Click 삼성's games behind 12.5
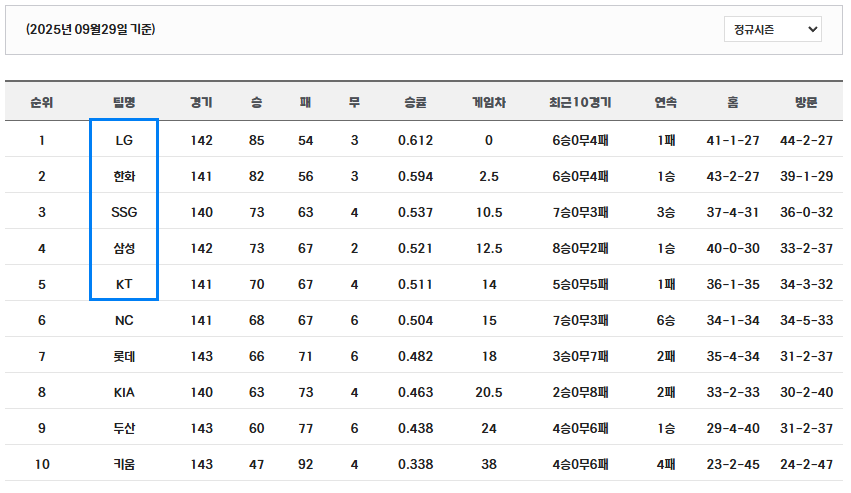Image resolution: width=851 pixels, height=493 pixels. click(489, 249)
